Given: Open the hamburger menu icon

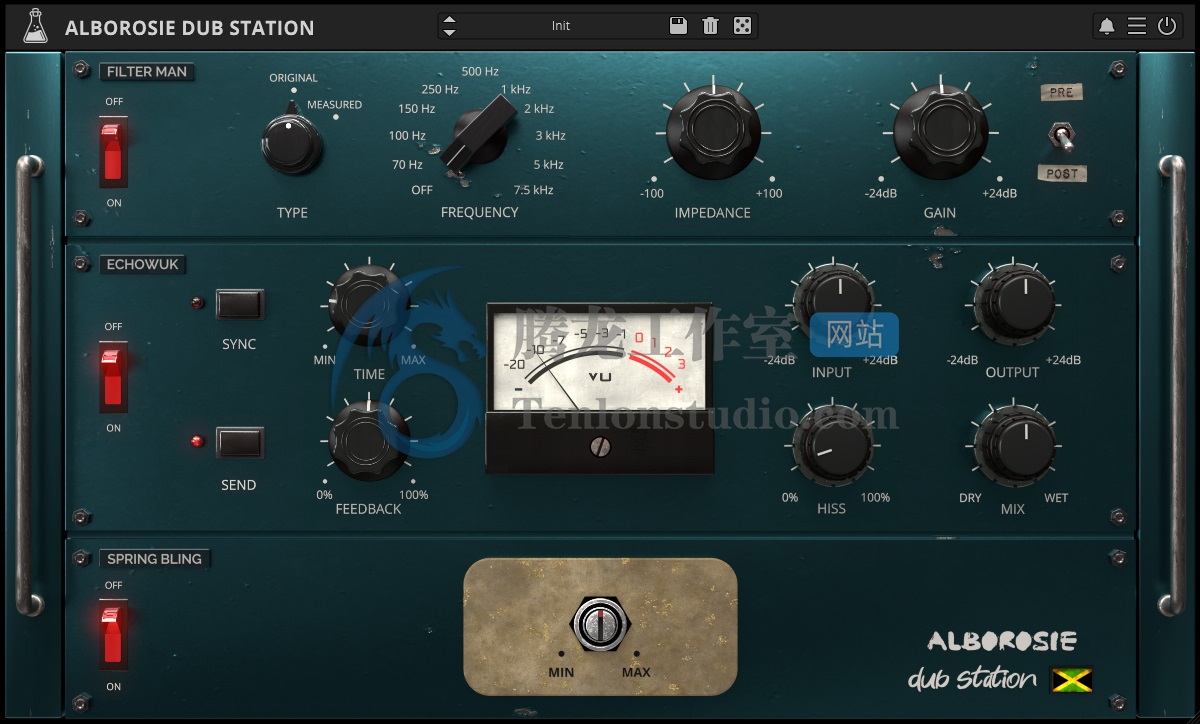Looking at the screenshot, I should pyautogui.click(x=1137, y=26).
